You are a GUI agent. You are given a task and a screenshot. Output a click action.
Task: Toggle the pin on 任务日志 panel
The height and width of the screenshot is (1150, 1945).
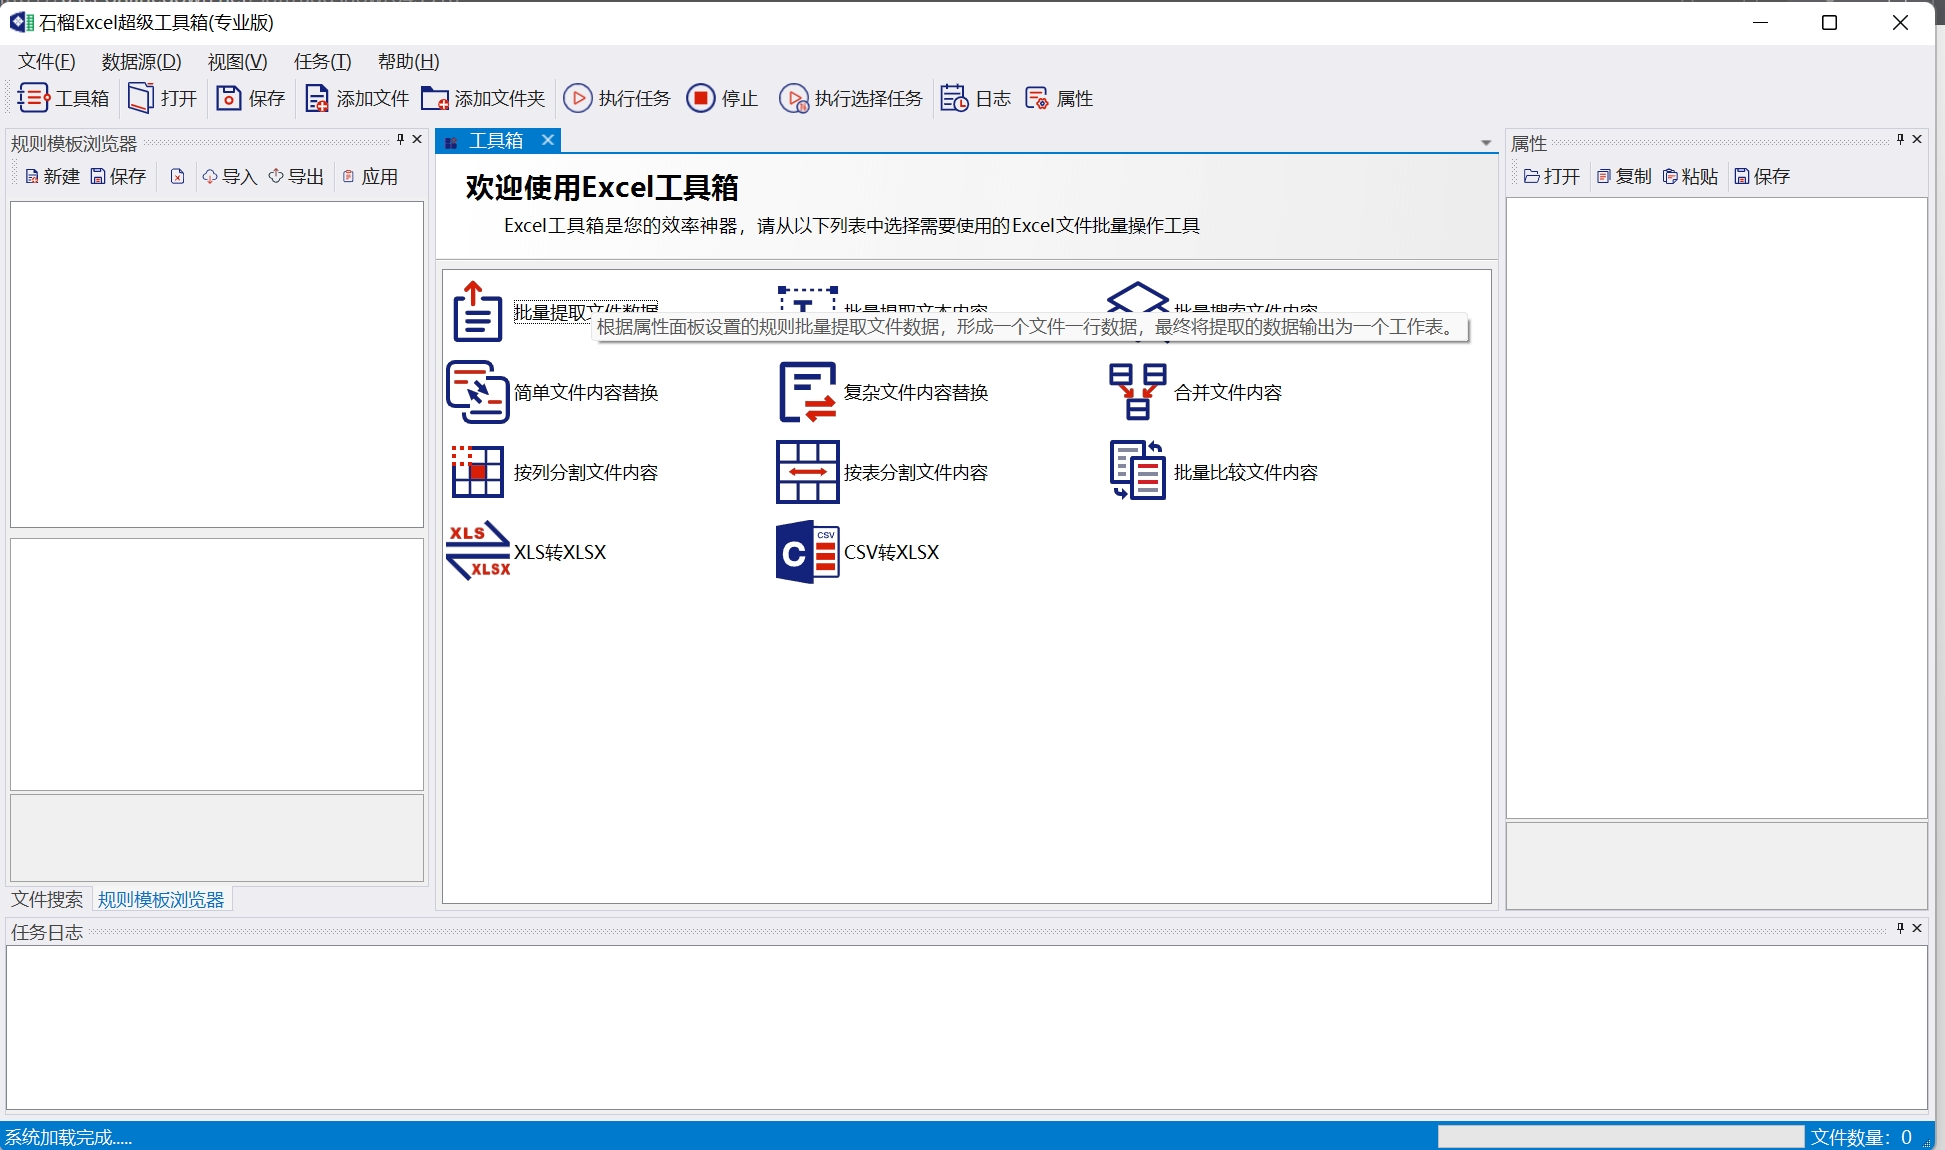1900,928
